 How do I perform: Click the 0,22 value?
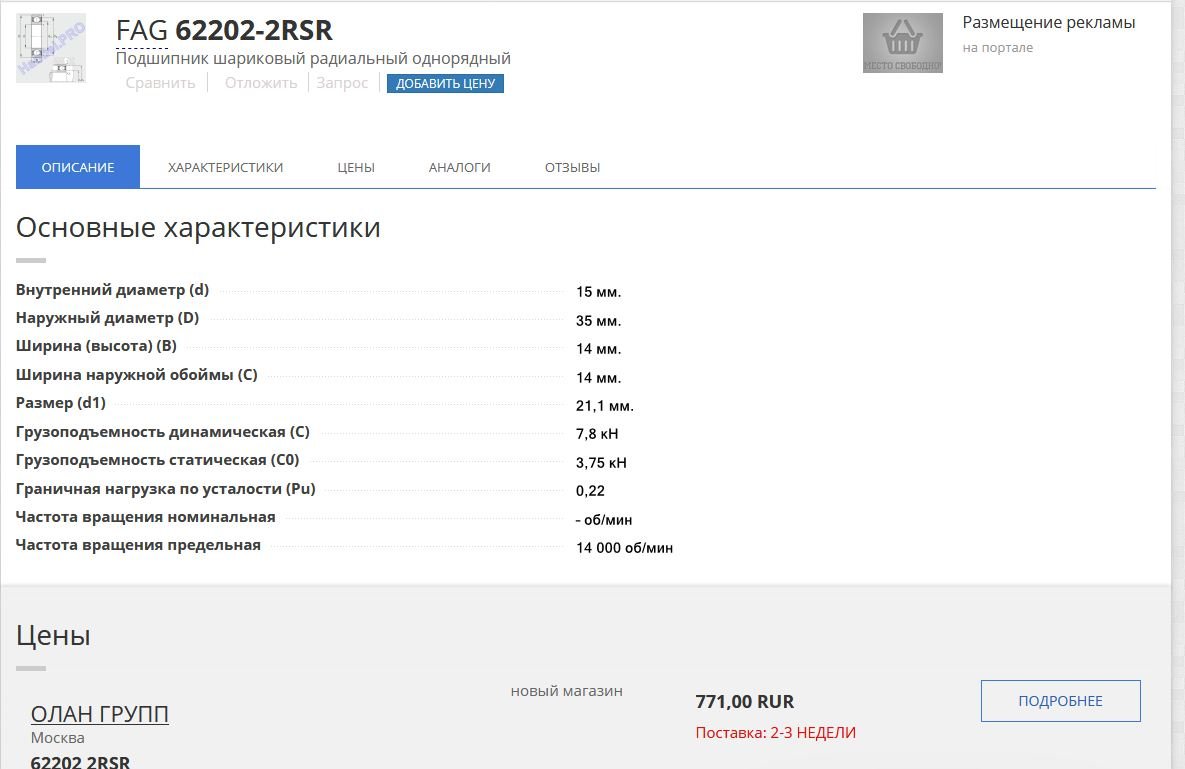[590, 491]
